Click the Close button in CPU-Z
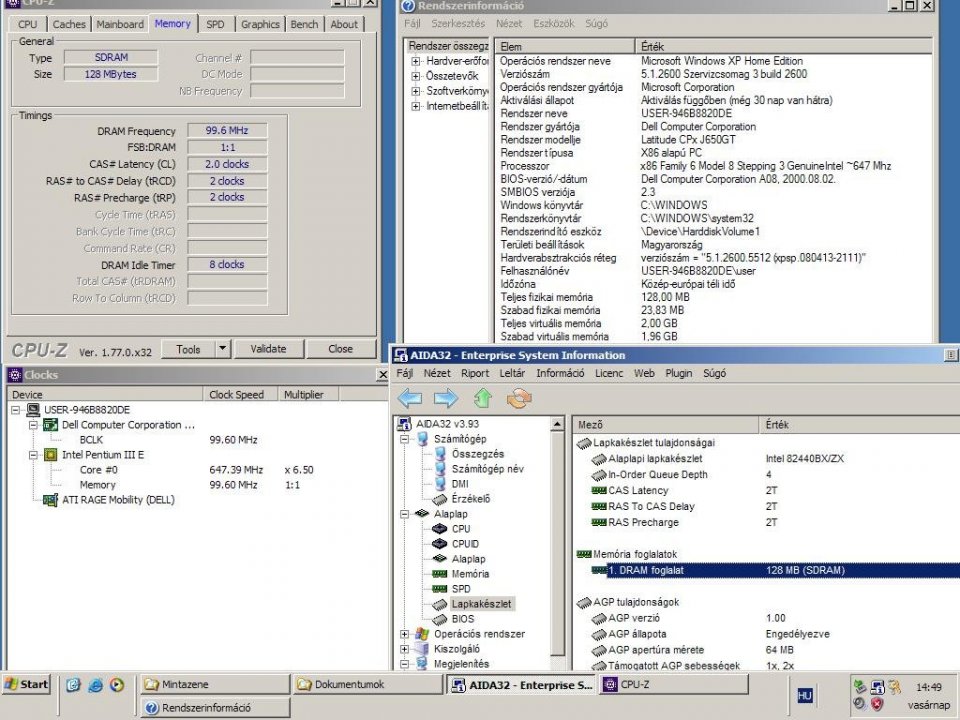Image resolution: width=960 pixels, height=720 pixels. 340,348
